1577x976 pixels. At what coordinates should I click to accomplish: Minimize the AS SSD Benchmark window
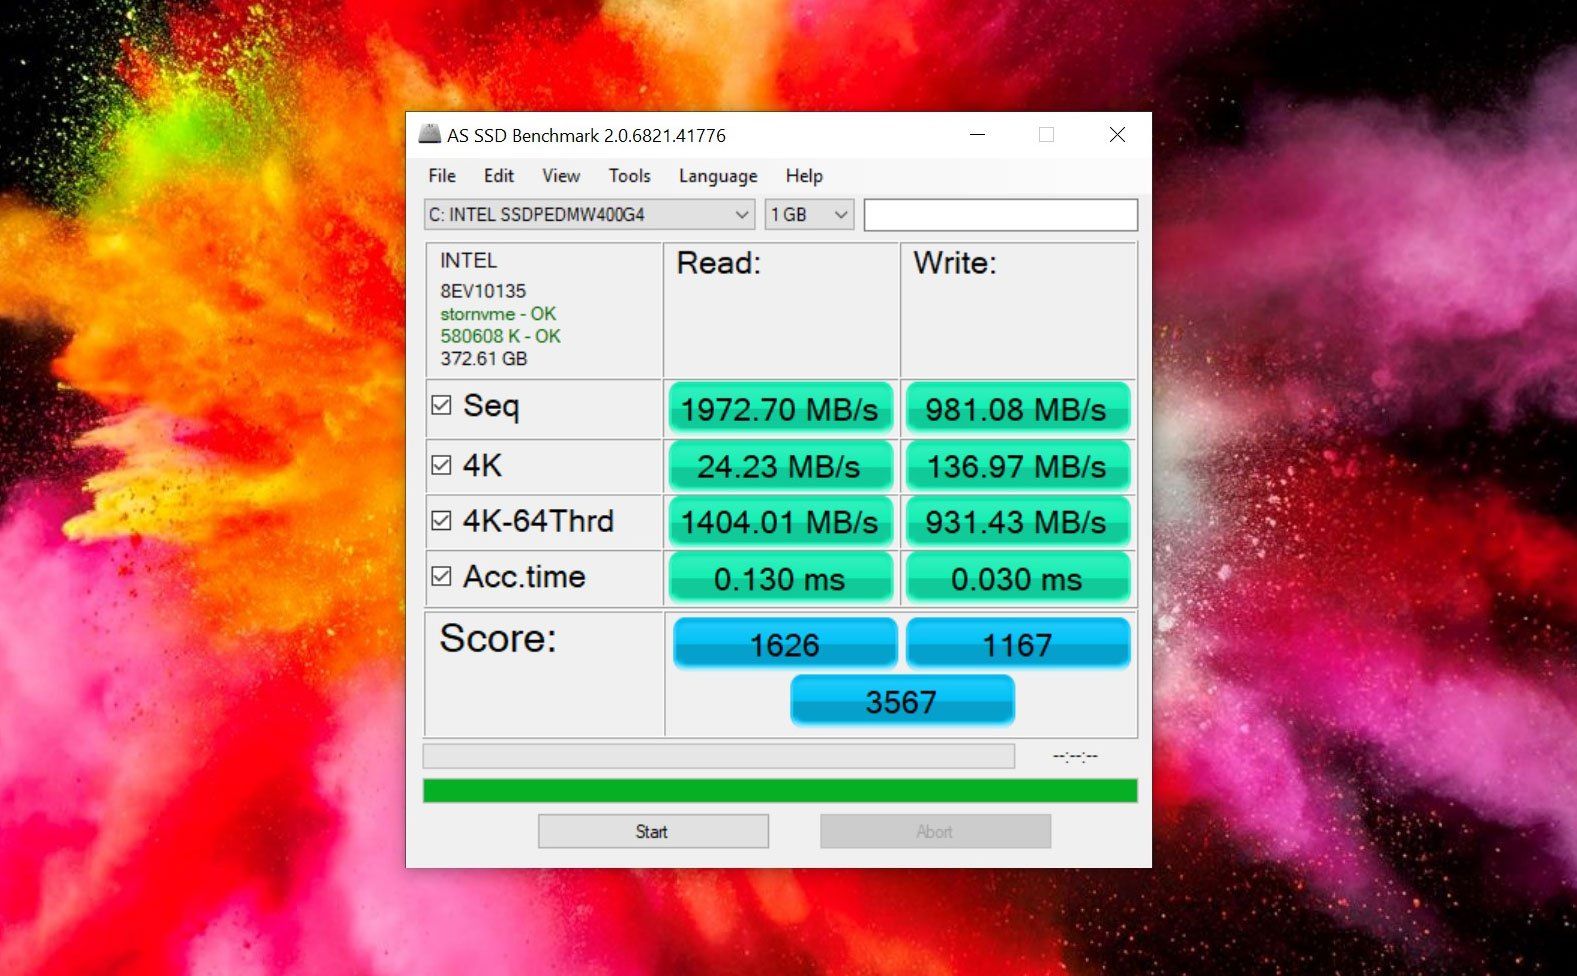(978, 134)
